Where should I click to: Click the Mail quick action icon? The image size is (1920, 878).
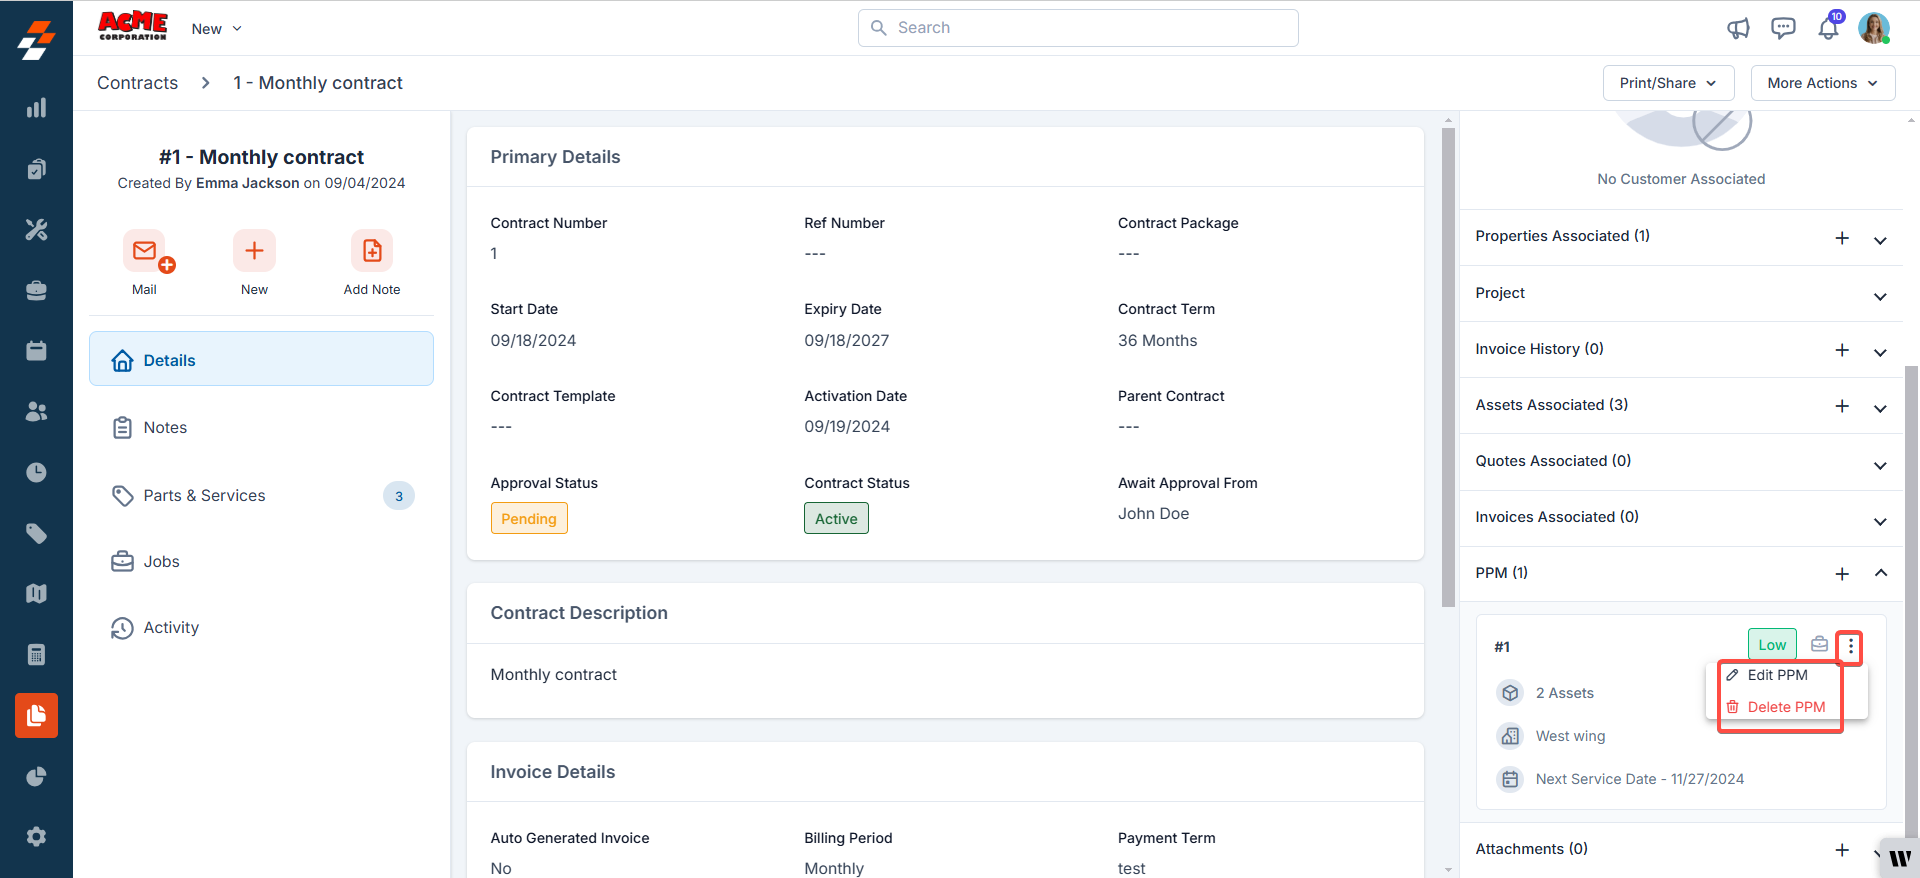tap(145, 251)
